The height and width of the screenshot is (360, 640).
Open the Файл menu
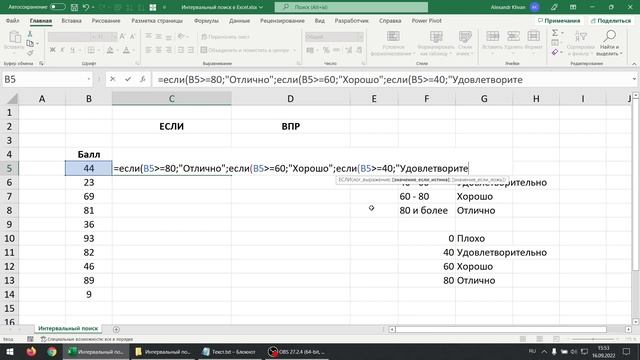tap(13, 20)
